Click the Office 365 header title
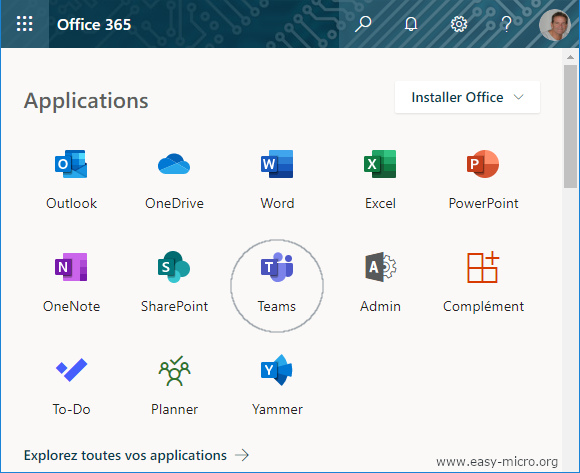 (94, 24)
